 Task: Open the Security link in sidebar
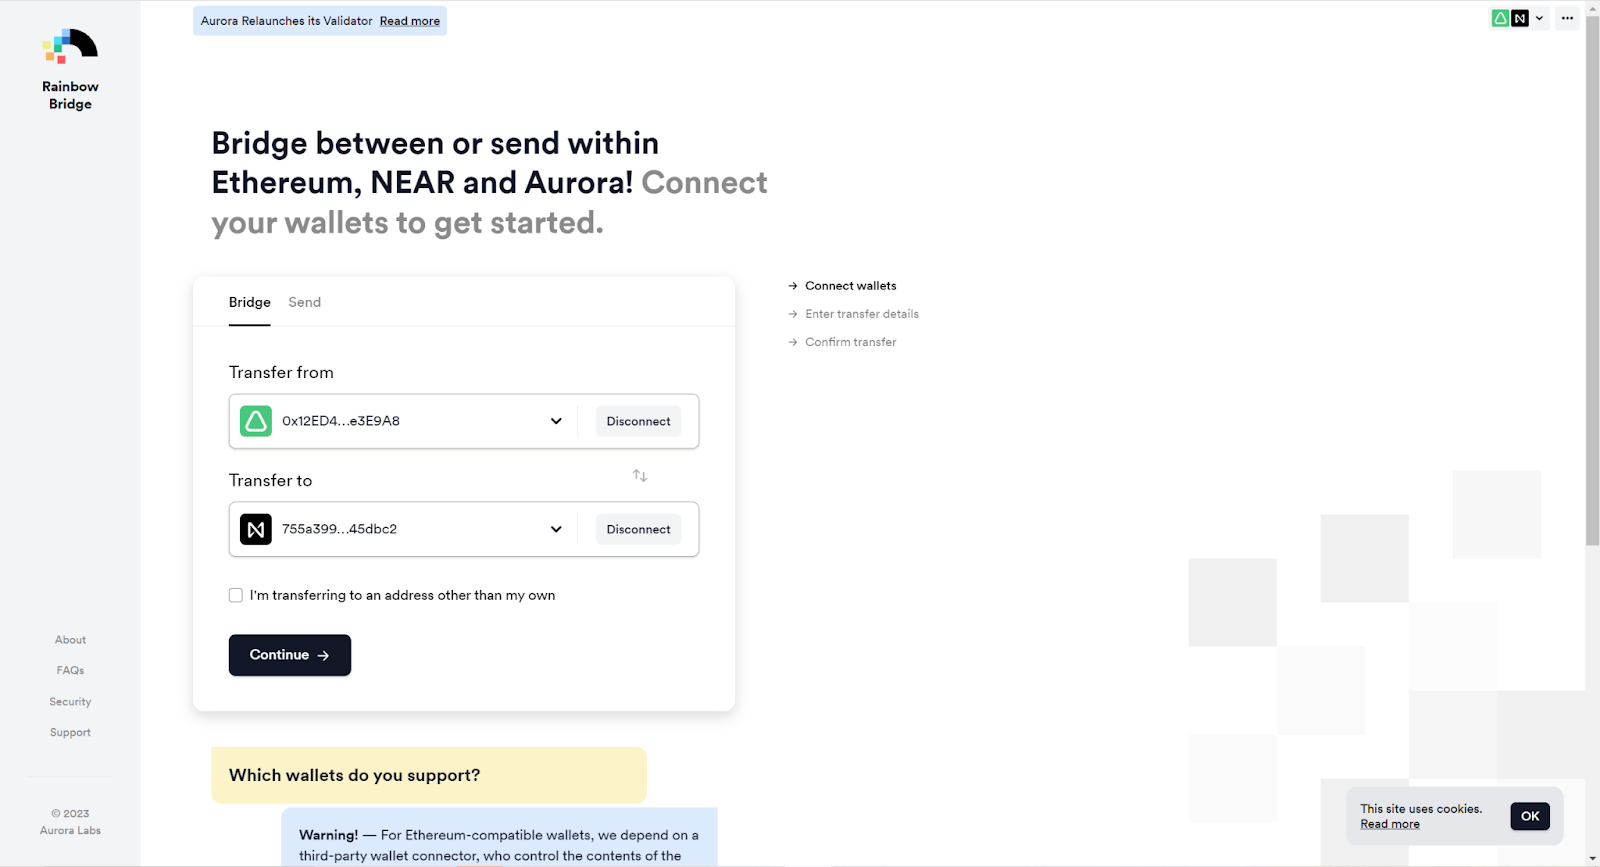point(70,702)
